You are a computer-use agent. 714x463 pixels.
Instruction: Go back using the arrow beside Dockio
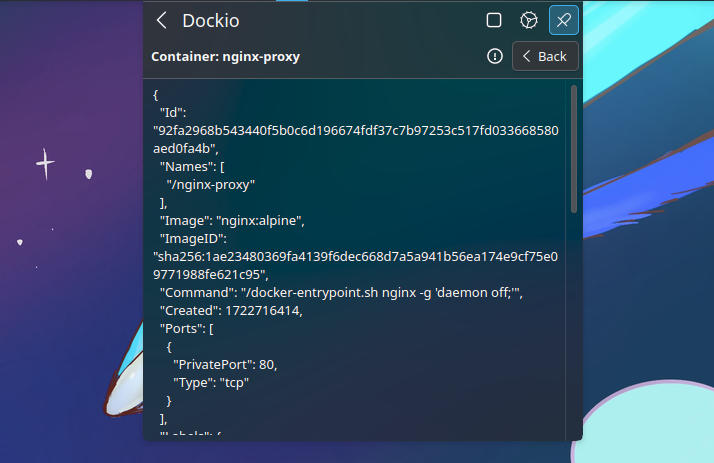click(x=161, y=20)
